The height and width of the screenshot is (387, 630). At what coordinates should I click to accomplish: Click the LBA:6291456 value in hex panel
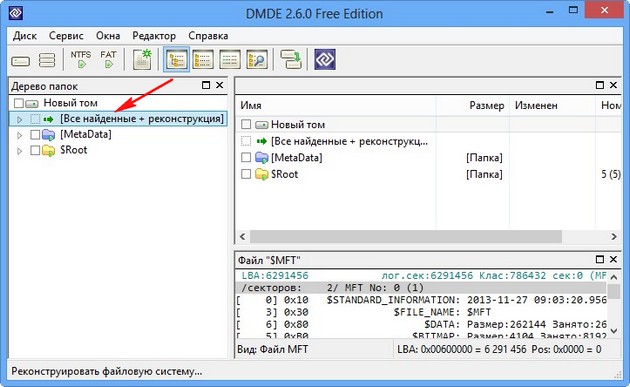click(x=275, y=276)
